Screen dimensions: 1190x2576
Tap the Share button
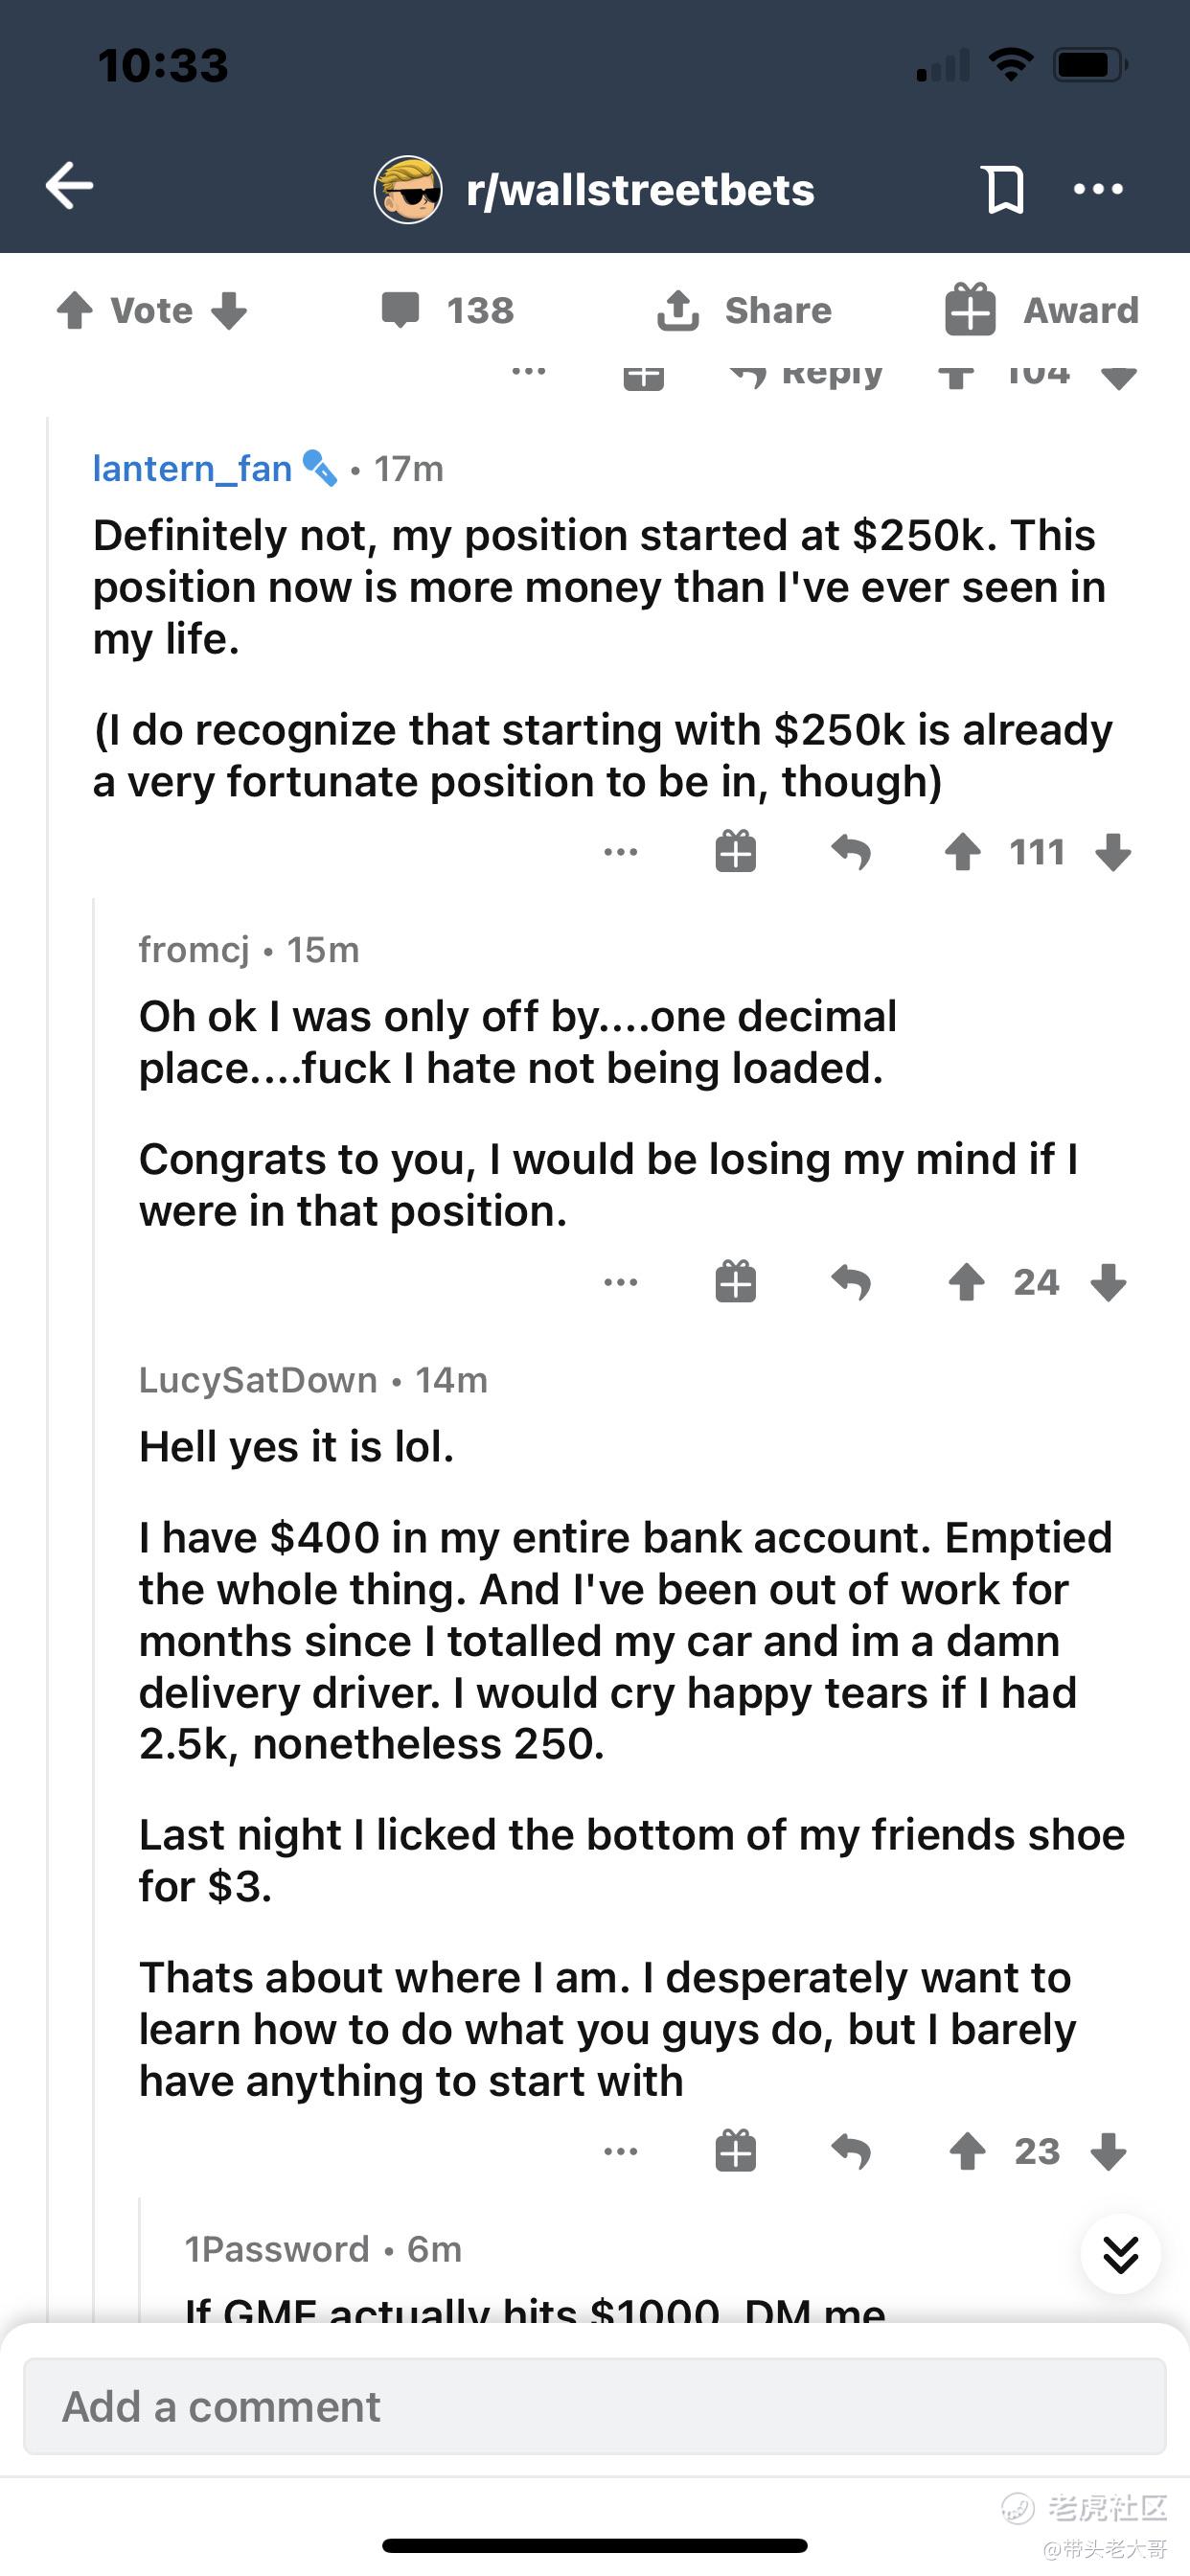point(744,311)
